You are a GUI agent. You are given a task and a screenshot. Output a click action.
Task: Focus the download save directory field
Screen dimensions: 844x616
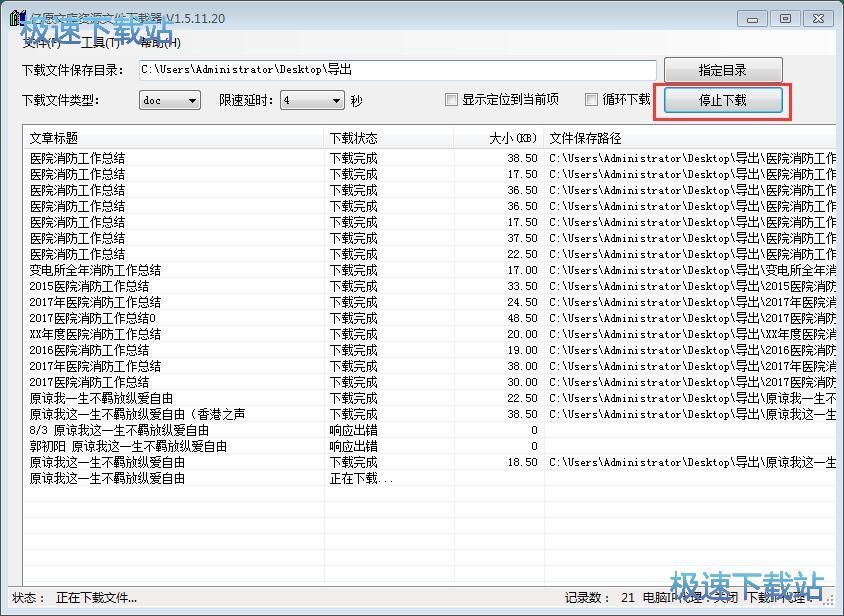(x=397, y=70)
